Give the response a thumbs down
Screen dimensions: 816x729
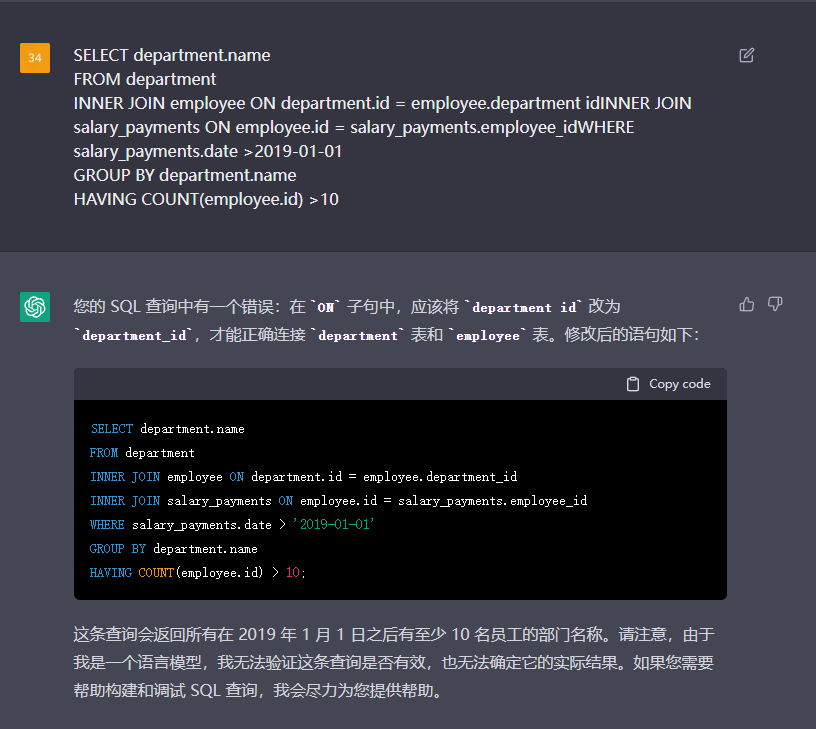click(775, 304)
